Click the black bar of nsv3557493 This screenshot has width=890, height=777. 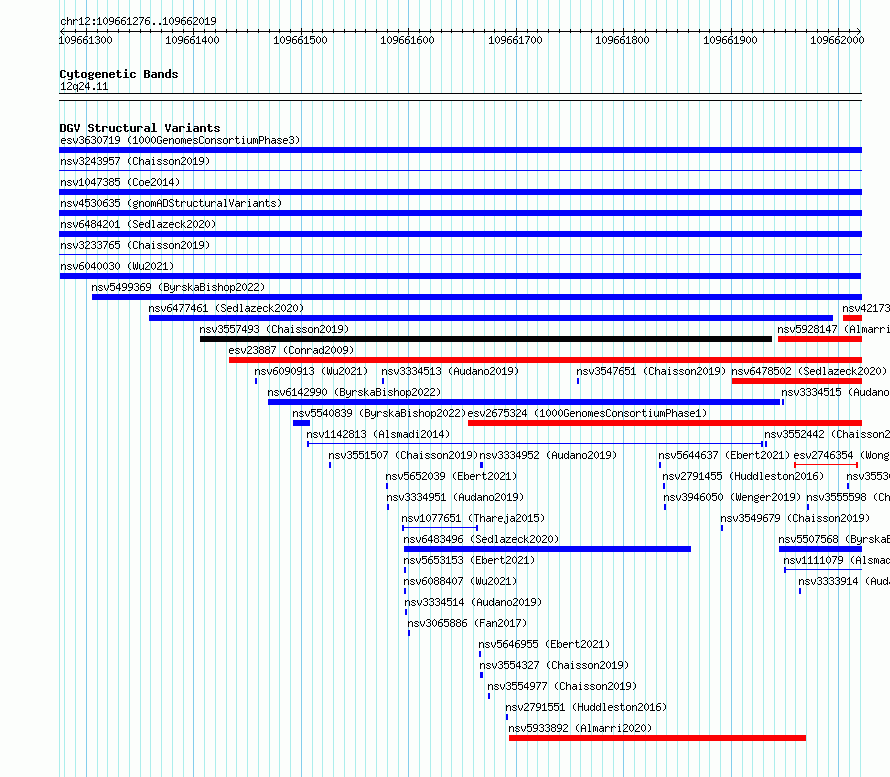486,339
